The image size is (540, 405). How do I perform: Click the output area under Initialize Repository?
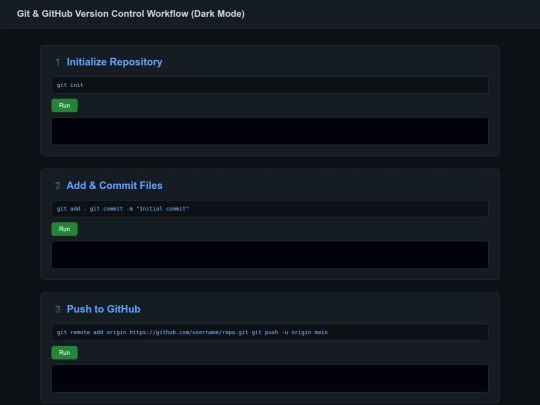[270, 131]
